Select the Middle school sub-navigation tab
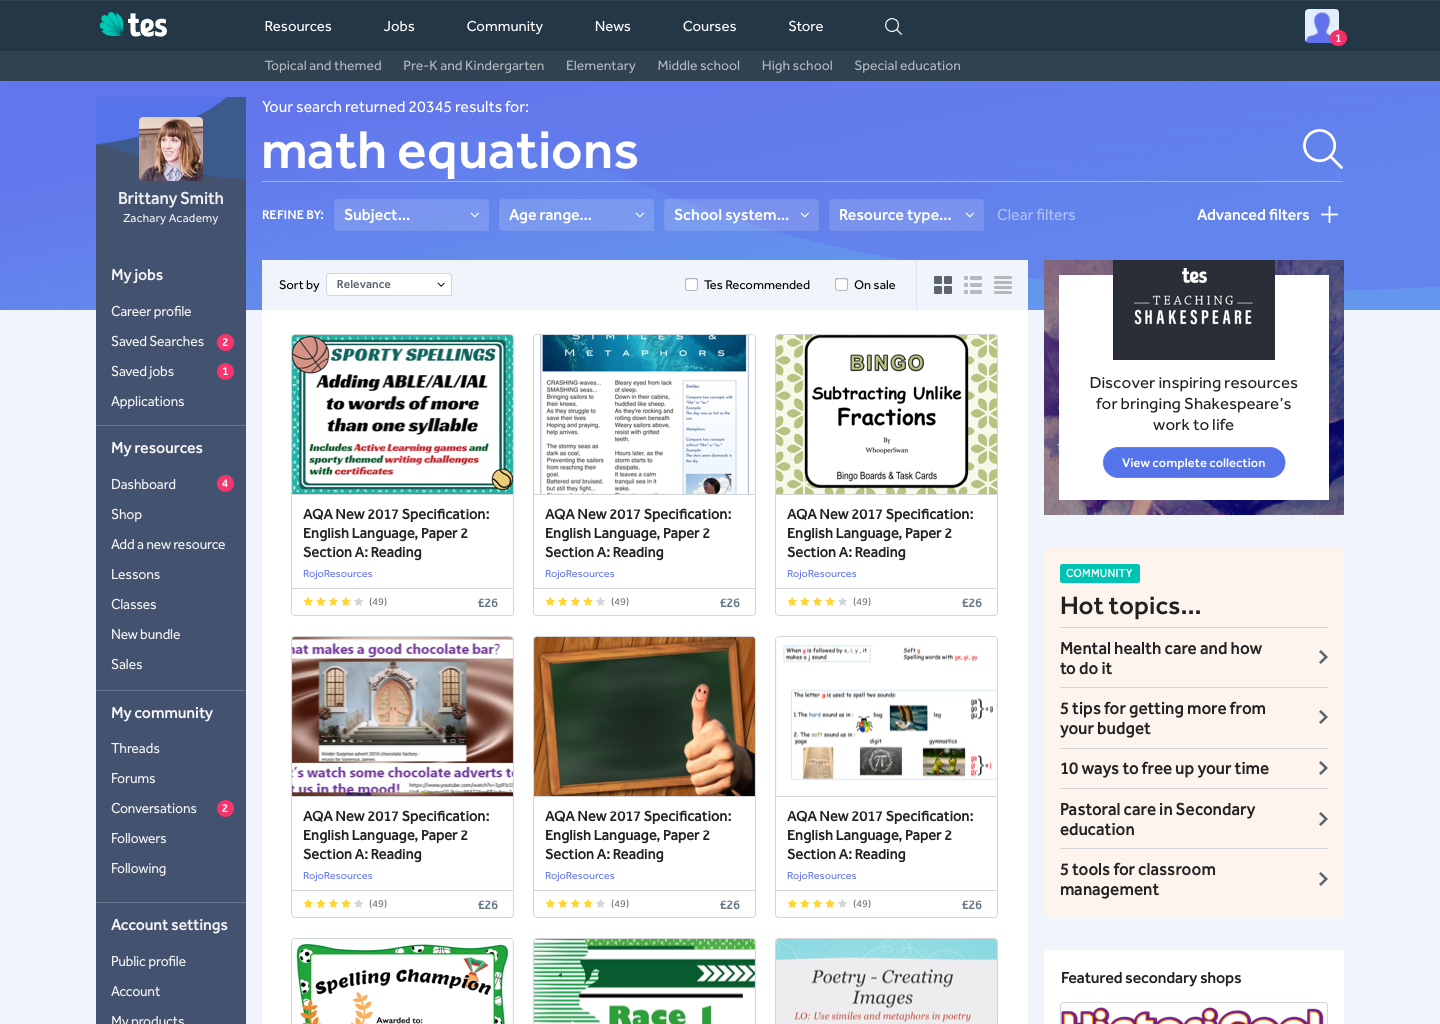This screenshot has height=1024, width=1440. [698, 66]
